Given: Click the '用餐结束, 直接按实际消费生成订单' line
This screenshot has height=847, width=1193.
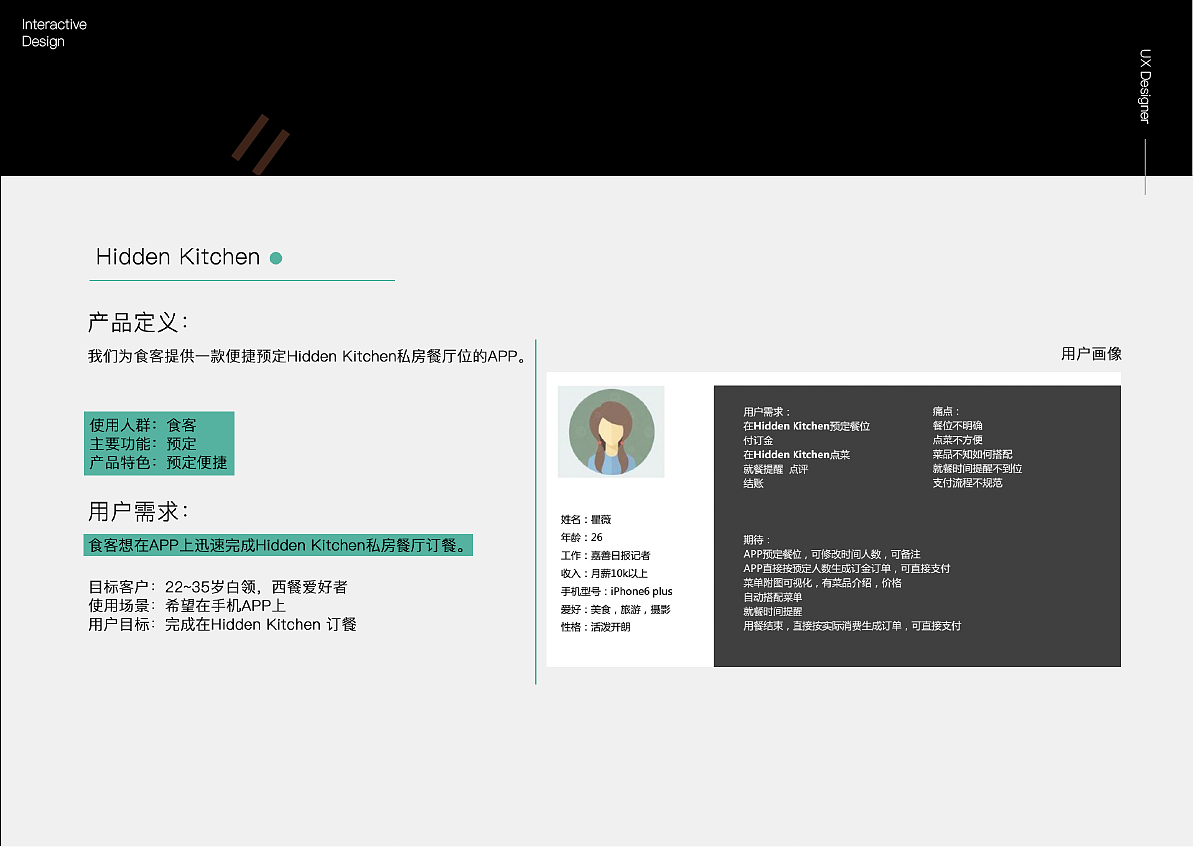Looking at the screenshot, I should click(852, 626).
